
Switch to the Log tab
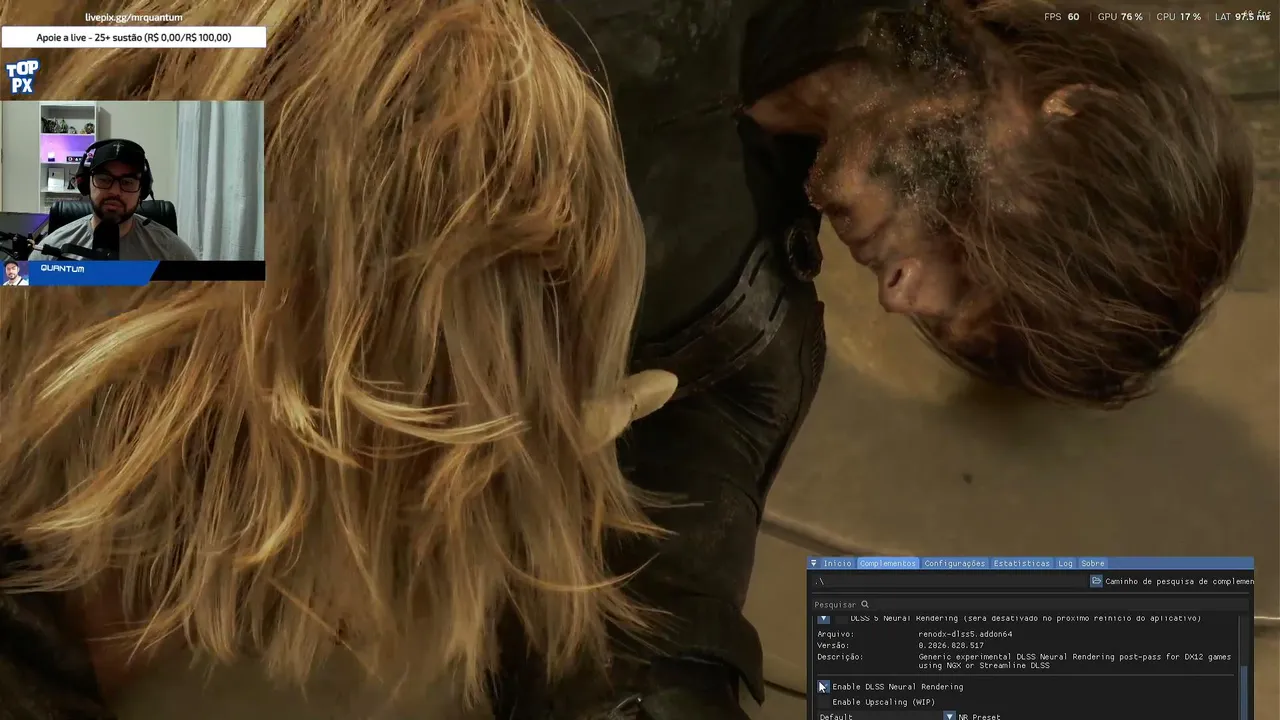point(1065,563)
